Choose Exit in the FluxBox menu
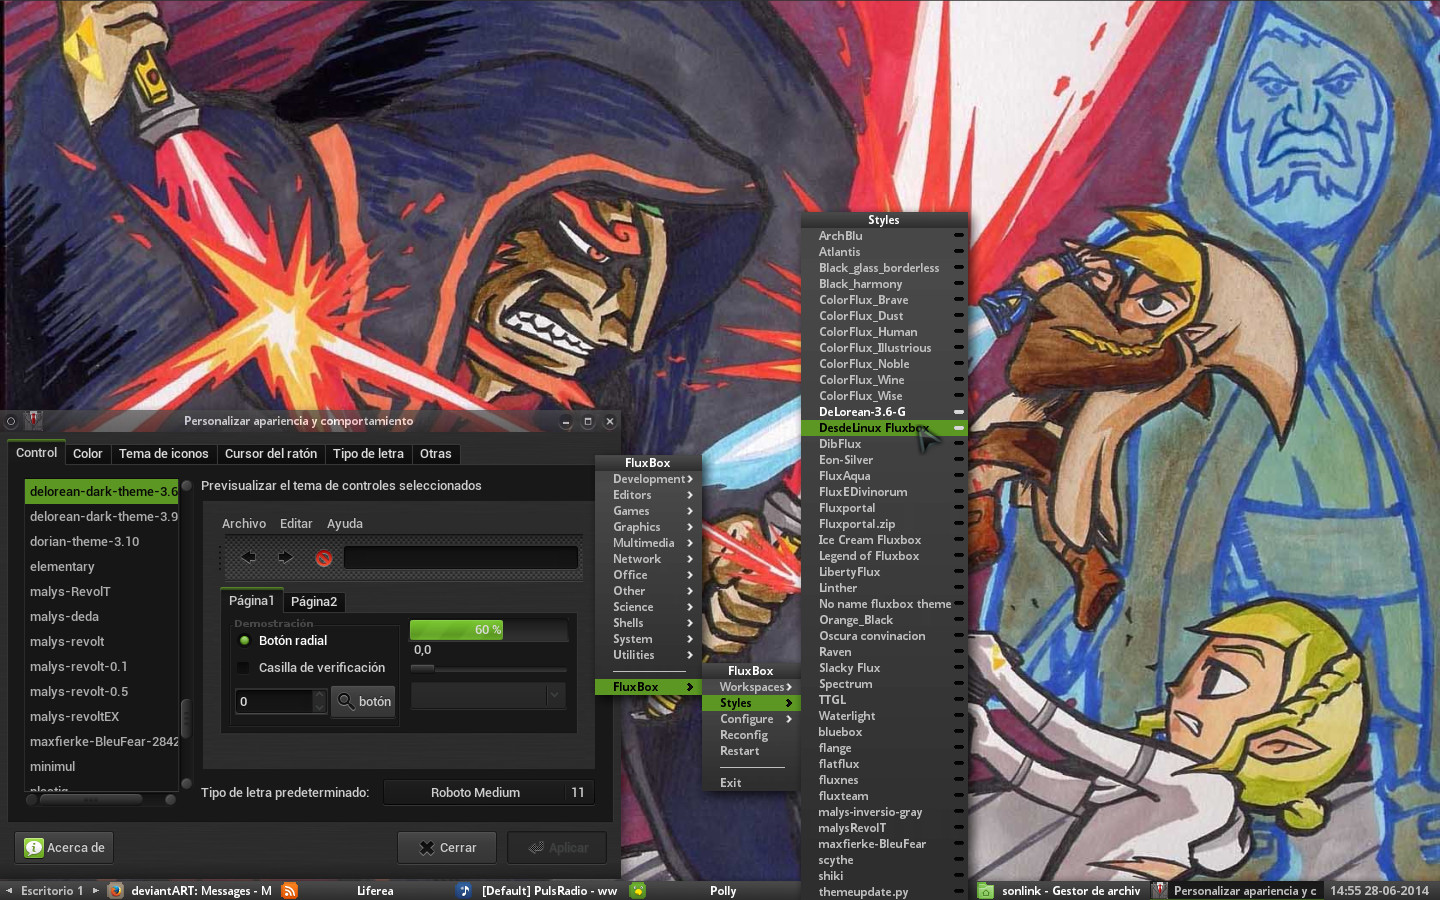1440x900 pixels. tap(751, 783)
